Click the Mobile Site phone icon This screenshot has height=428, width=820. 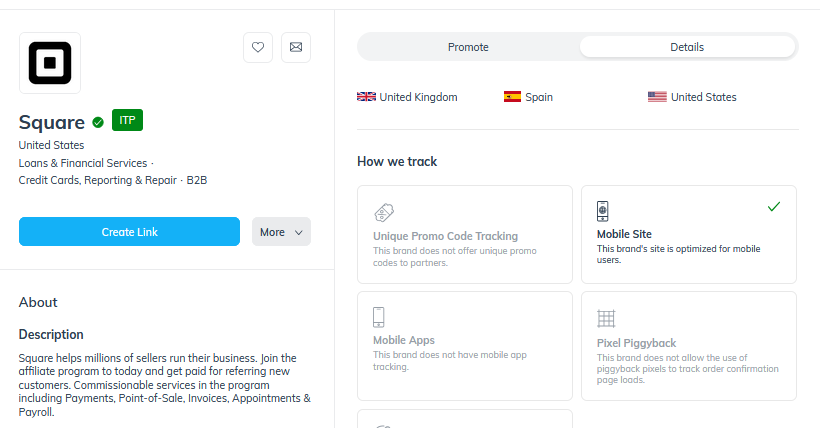pyautogui.click(x=603, y=211)
